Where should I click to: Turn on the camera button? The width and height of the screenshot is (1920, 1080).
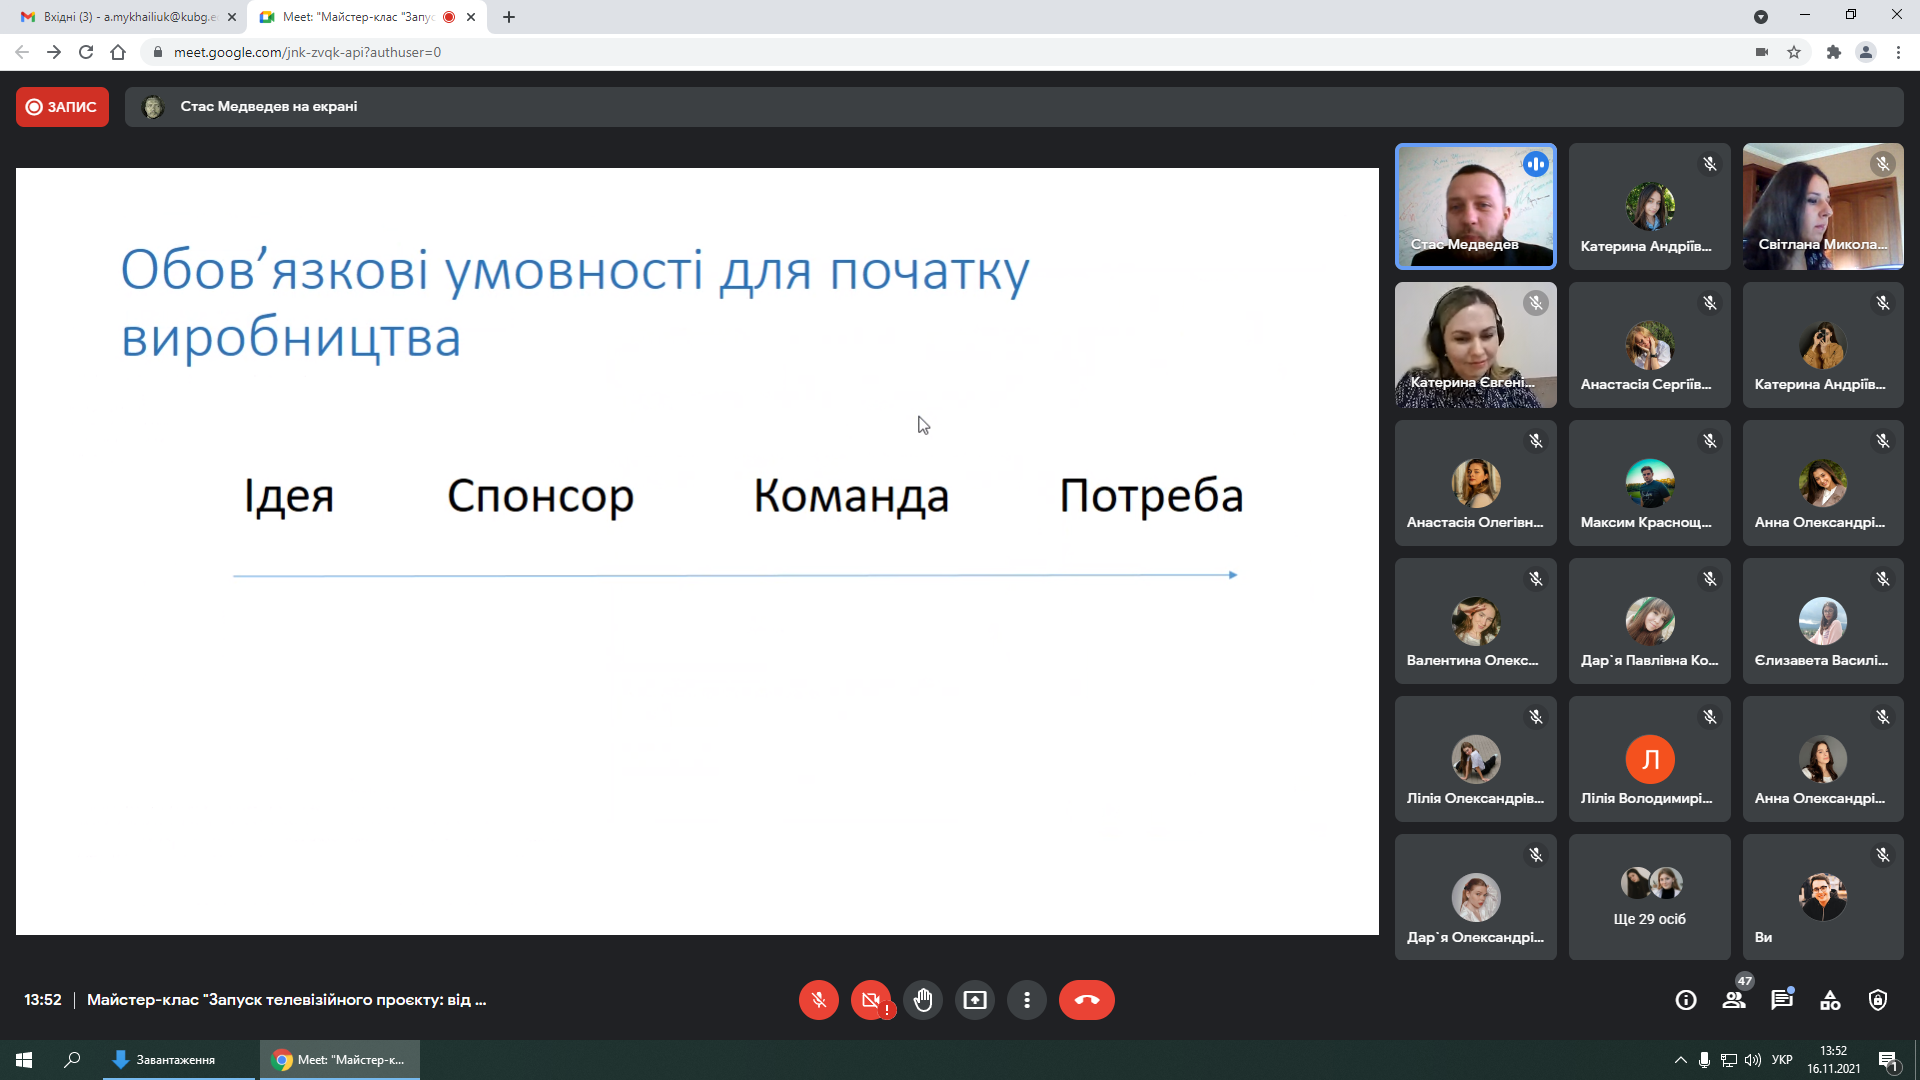tap(870, 1000)
